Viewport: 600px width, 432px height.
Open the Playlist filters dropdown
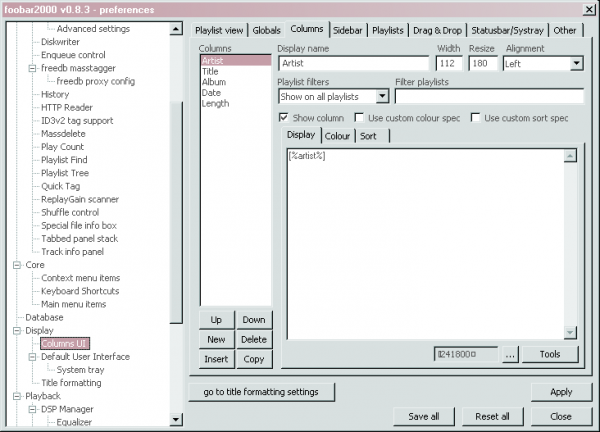pos(382,97)
